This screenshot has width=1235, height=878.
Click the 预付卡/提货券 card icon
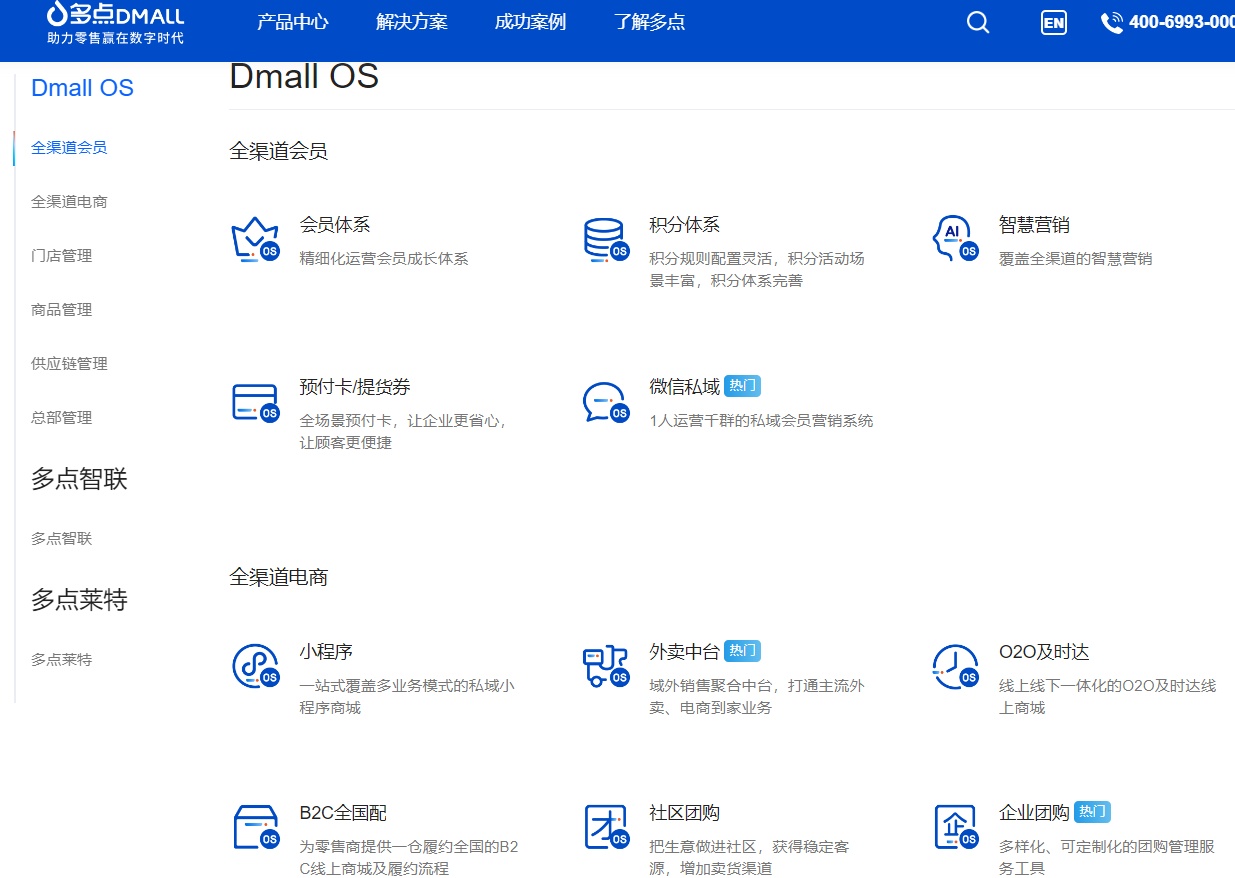[x=255, y=402]
